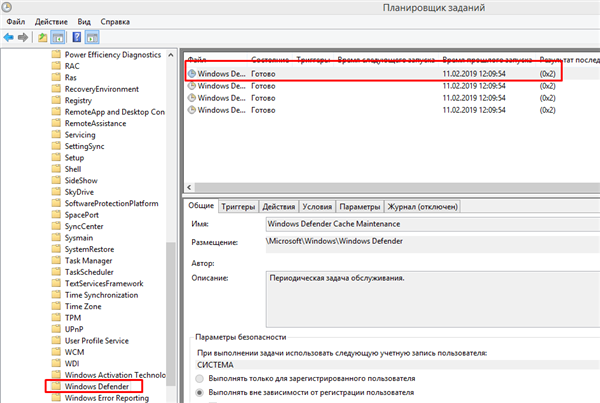This screenshot has height=403, width=600.
Task: Sort by Время следующего запуска column header
Action: (x=386, y=60)
